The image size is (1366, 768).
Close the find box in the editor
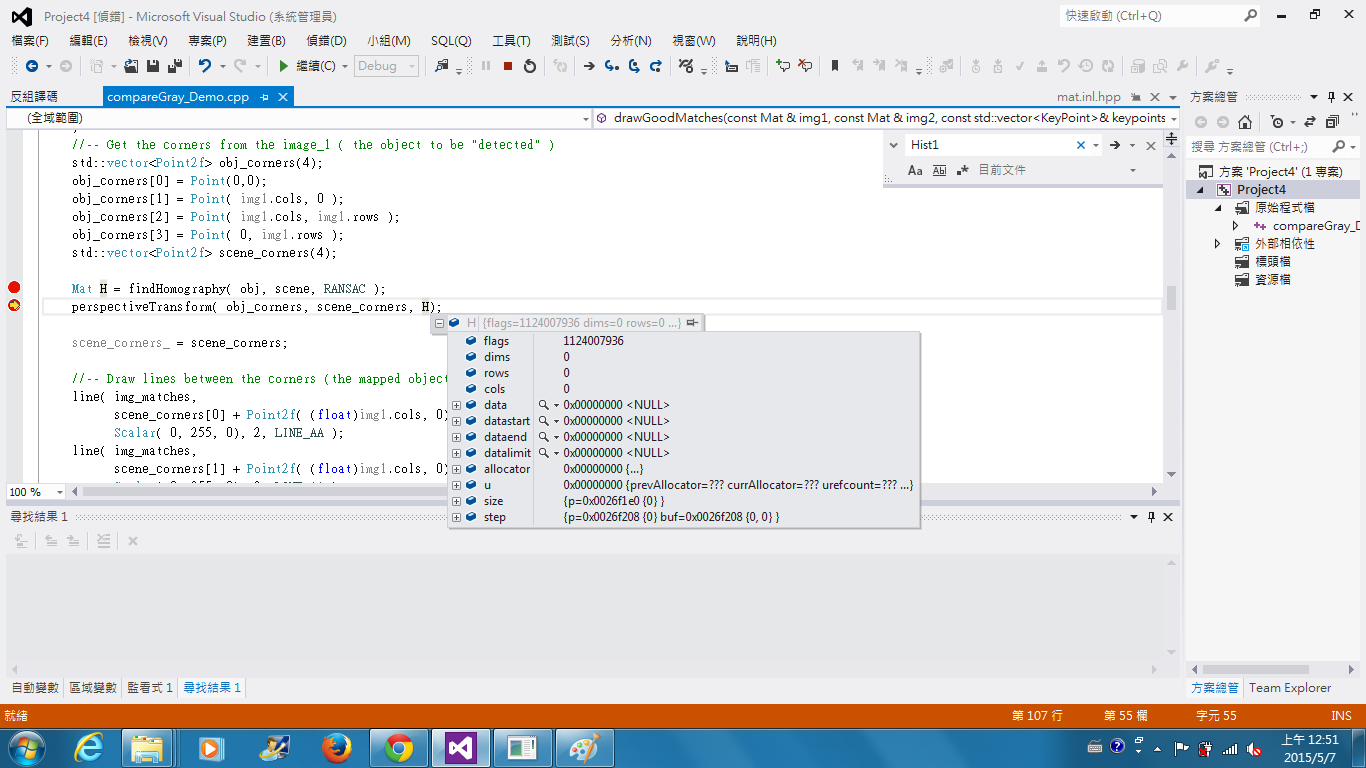(1150, 145)
